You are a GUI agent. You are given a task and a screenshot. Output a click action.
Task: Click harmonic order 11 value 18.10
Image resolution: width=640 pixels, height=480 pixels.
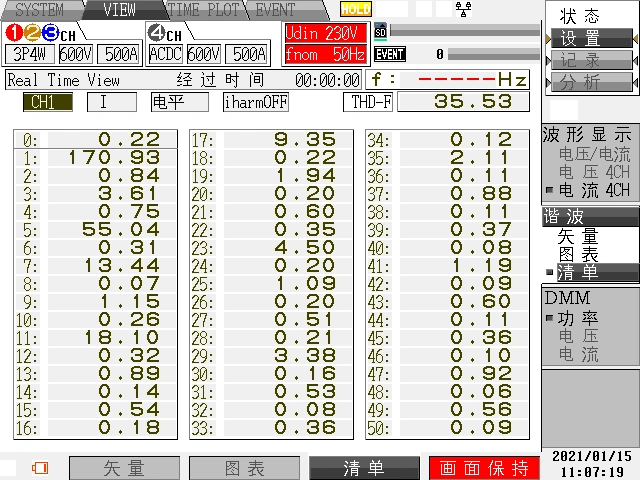121,337
